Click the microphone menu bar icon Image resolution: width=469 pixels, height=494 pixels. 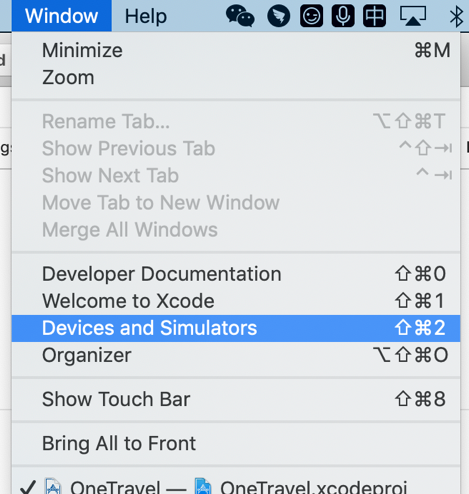tap(343, 16)
